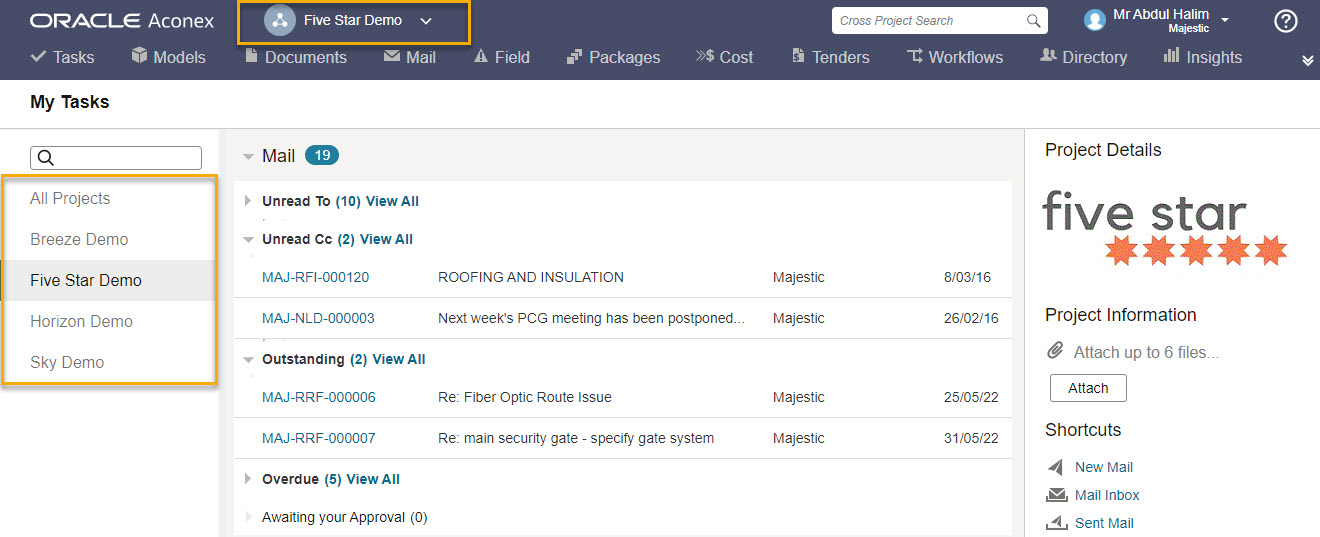
Task: Collapse the Unread Cc group
Action: tap(248, 240)
